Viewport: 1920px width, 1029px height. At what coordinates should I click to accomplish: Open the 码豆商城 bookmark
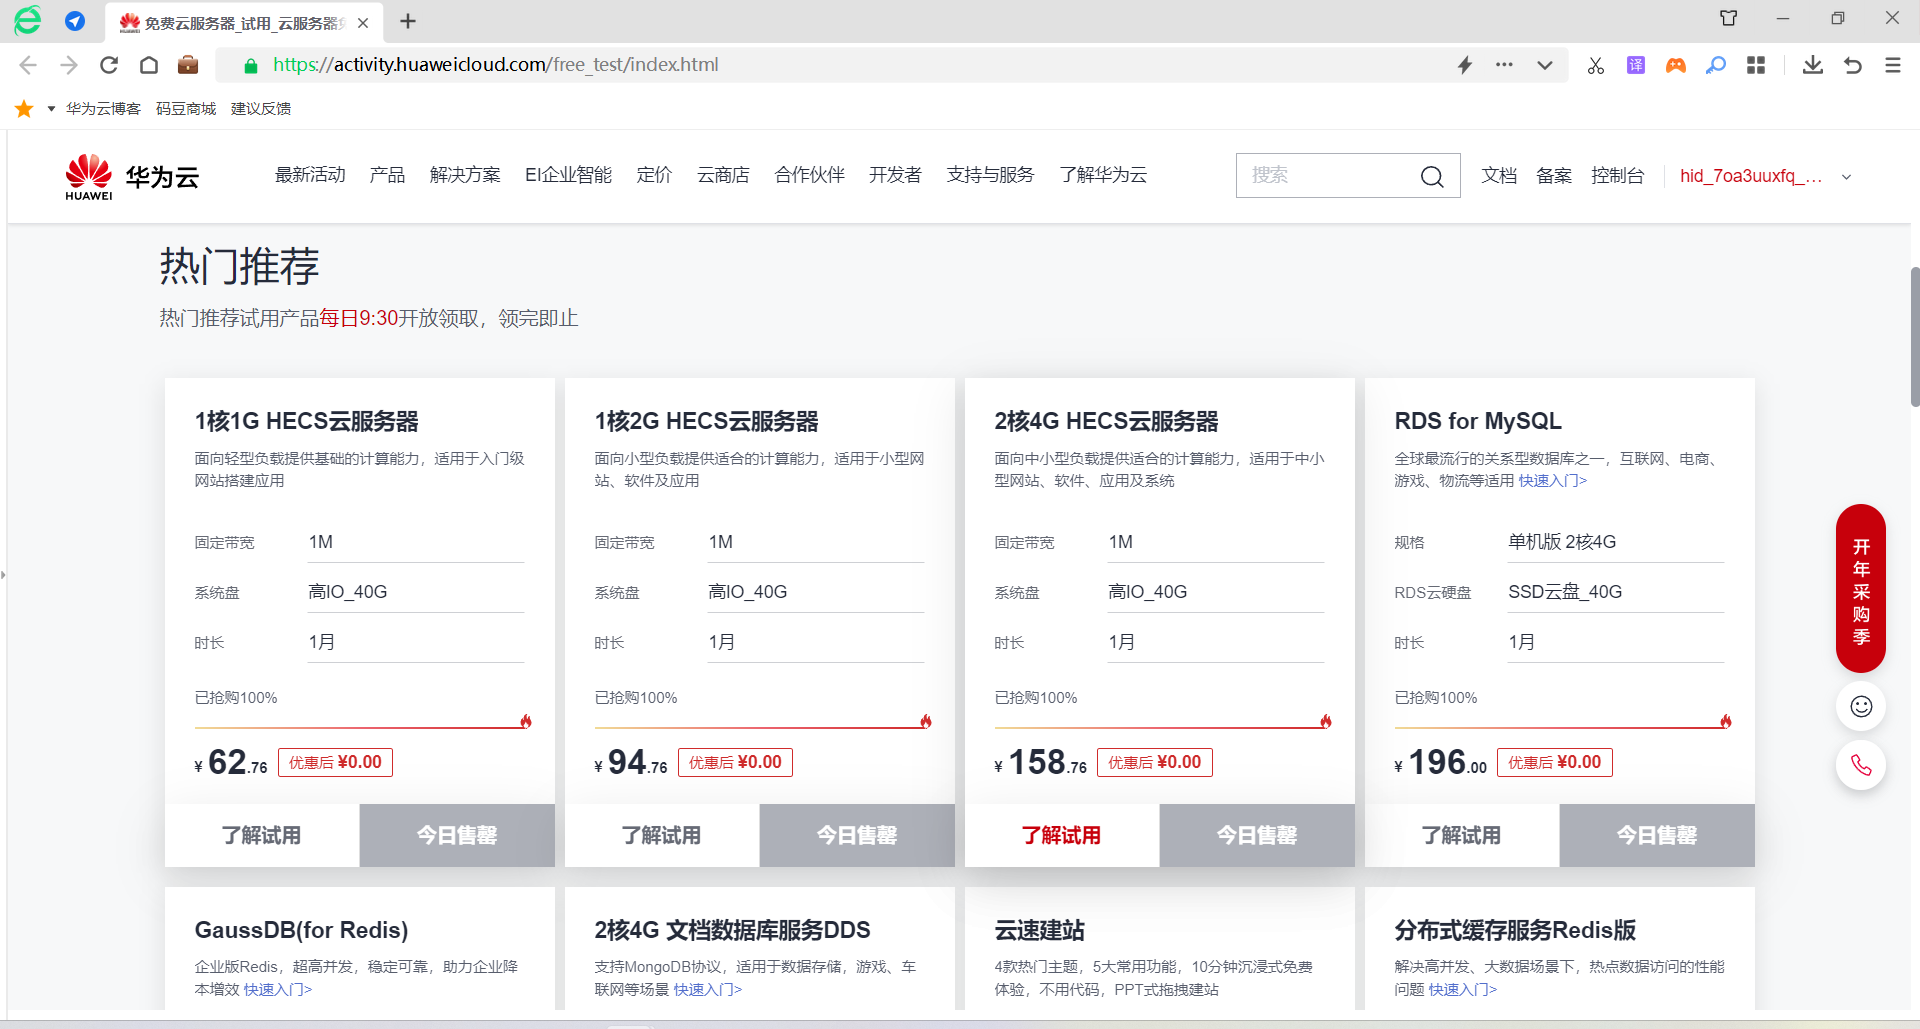coord(186,109)
